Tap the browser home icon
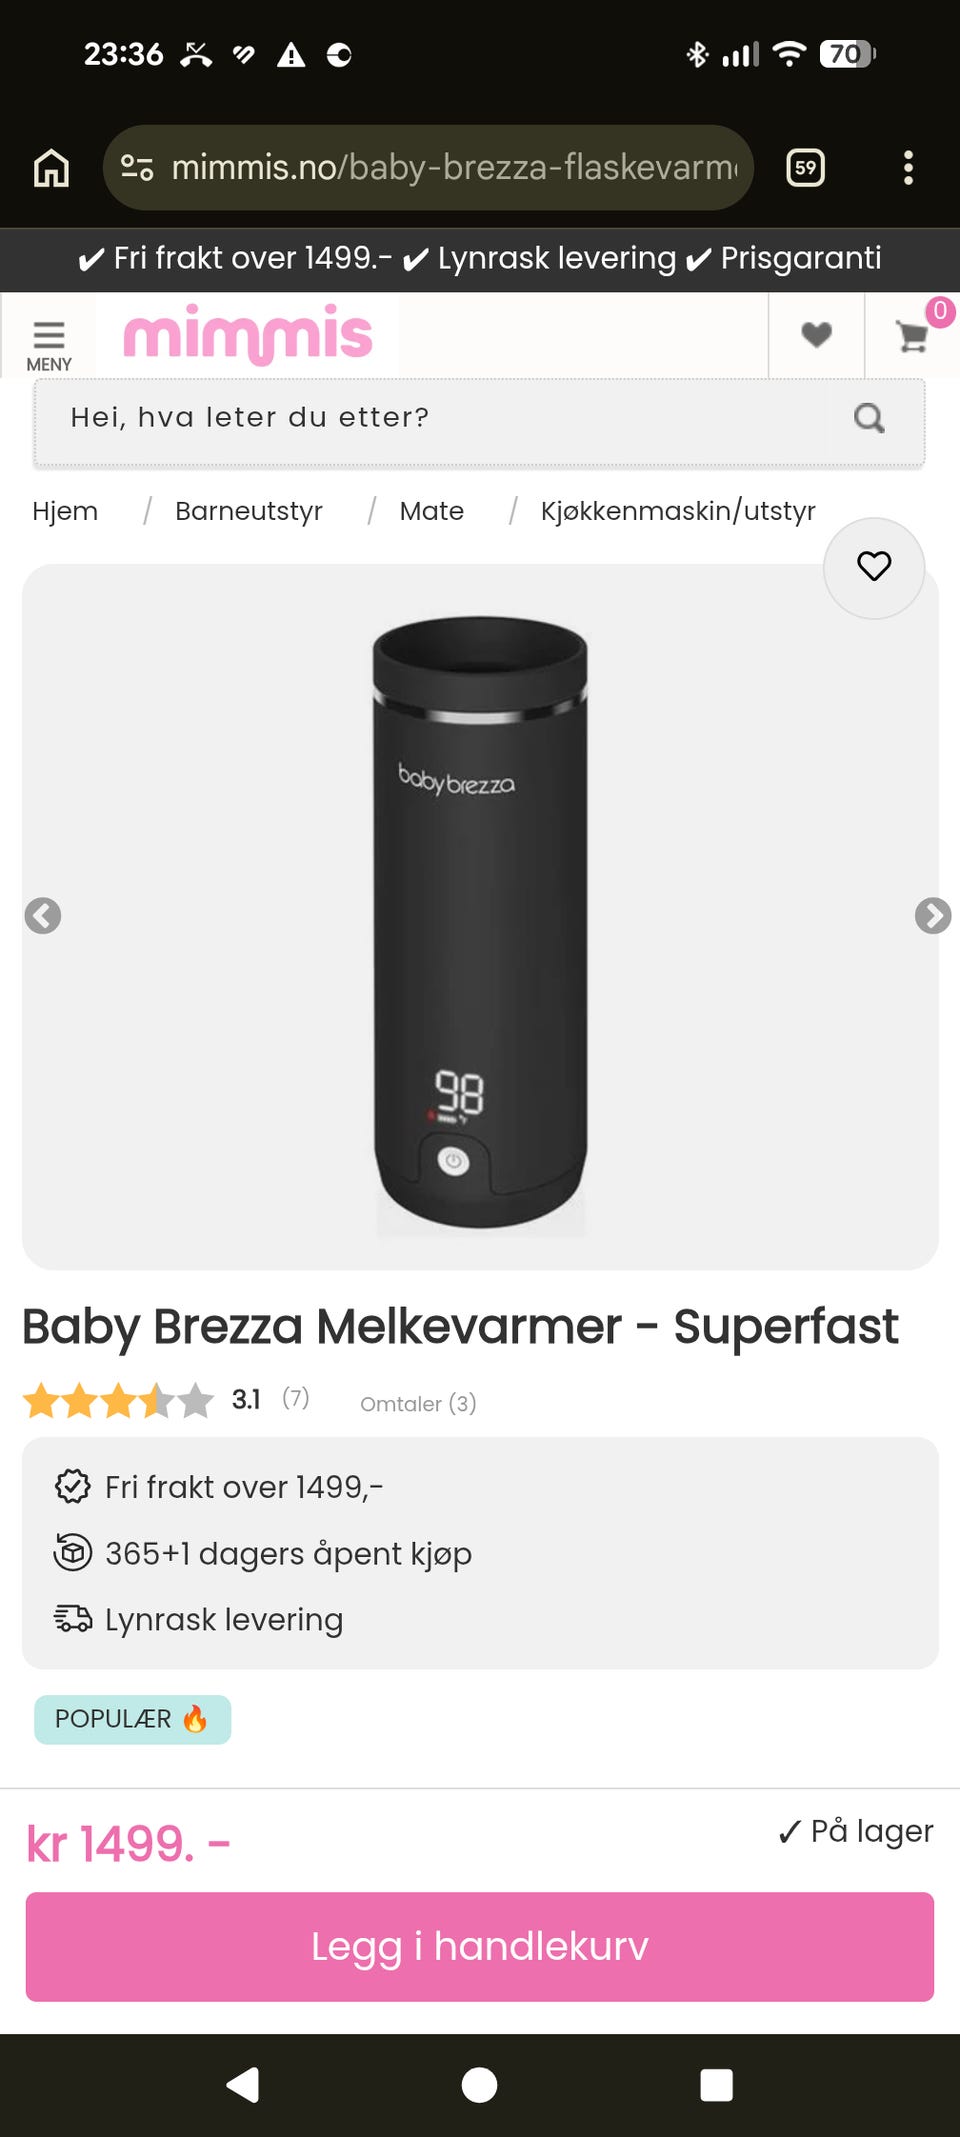960x2137 pixels. pyautogui.click(x=52, y=168)
